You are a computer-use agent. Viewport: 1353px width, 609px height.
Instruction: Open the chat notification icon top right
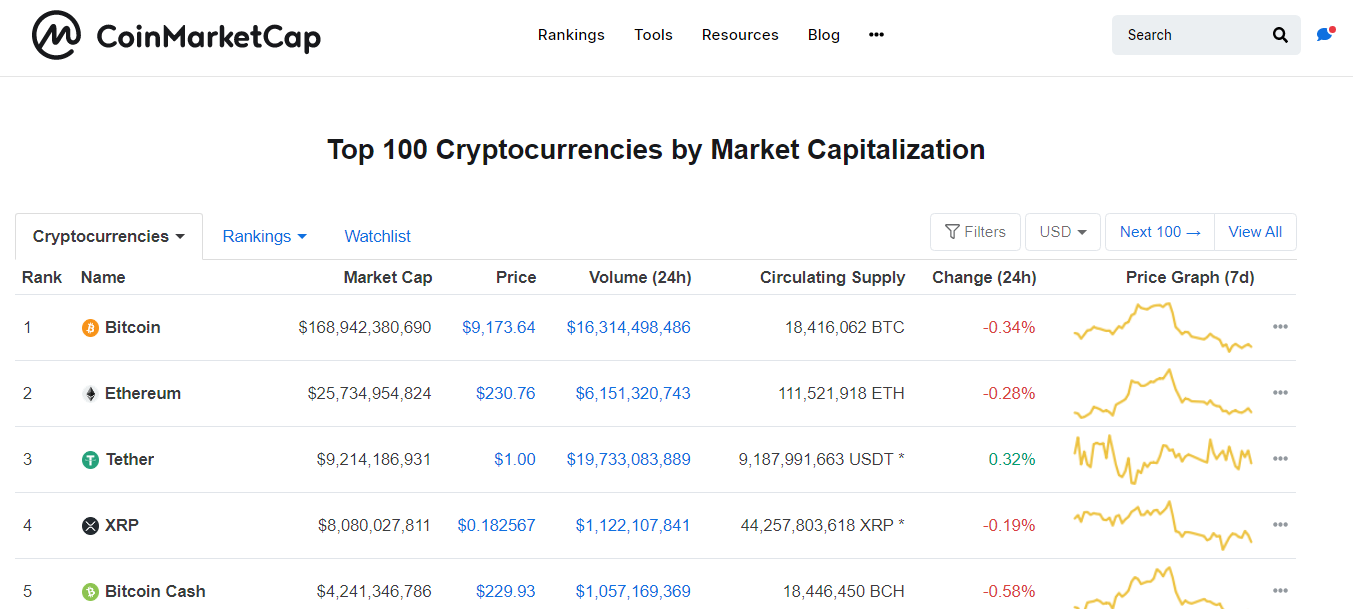[x=1325, y=34]
